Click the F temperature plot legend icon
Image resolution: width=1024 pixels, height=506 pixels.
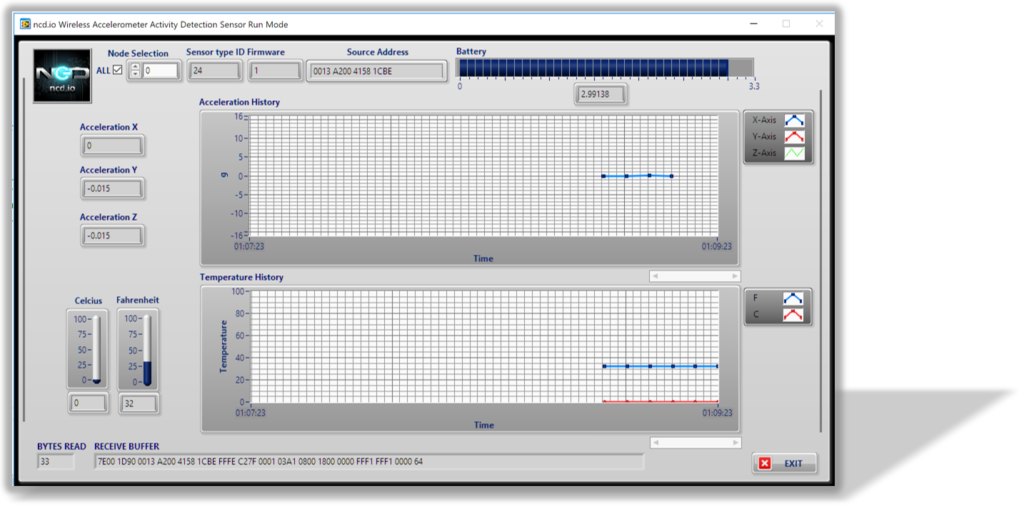pyautogui.click(x=793, y=298)
